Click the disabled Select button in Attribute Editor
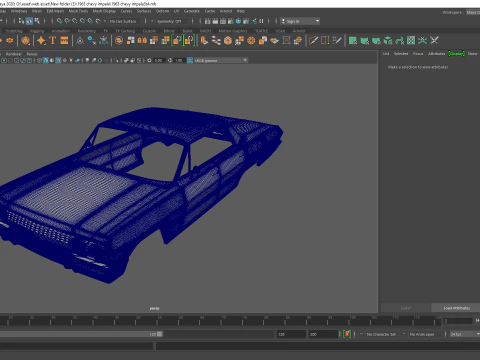The height and width of the screenshot is (360, 480). coord(406,308)
